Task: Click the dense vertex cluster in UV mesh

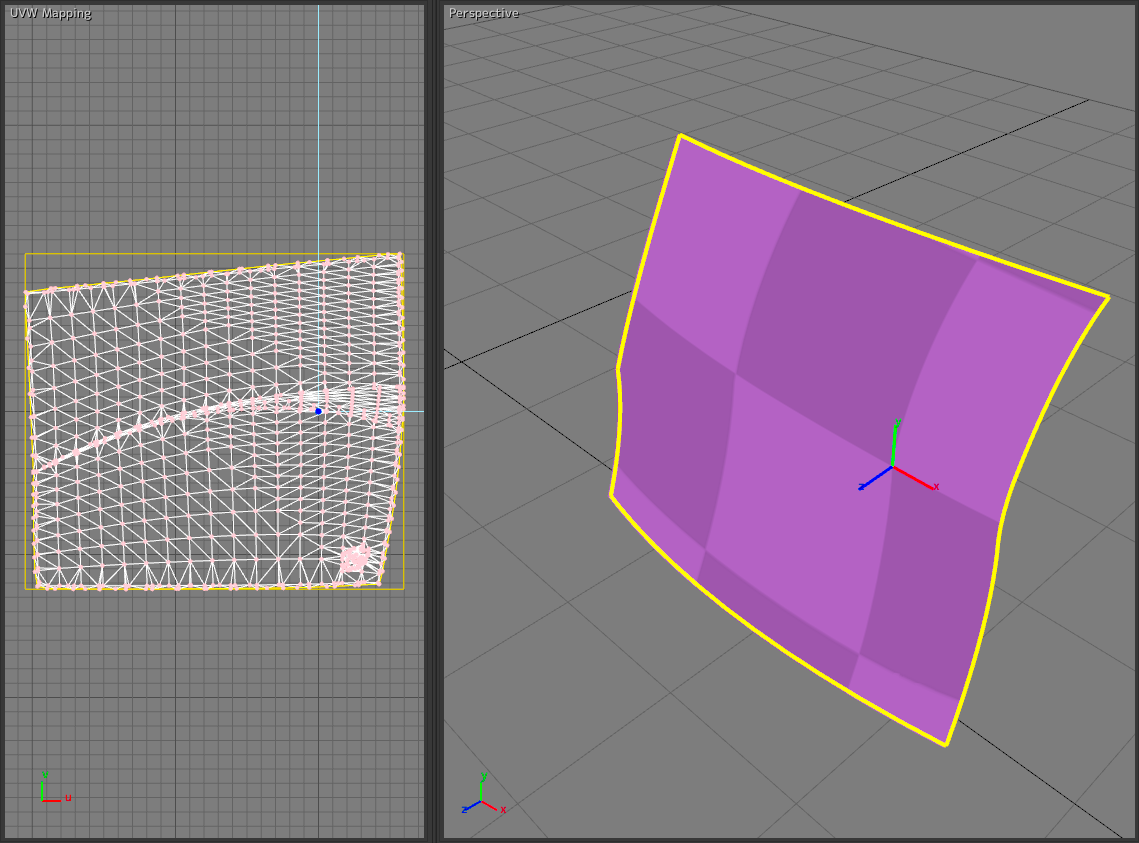Action: click(354, 558)
